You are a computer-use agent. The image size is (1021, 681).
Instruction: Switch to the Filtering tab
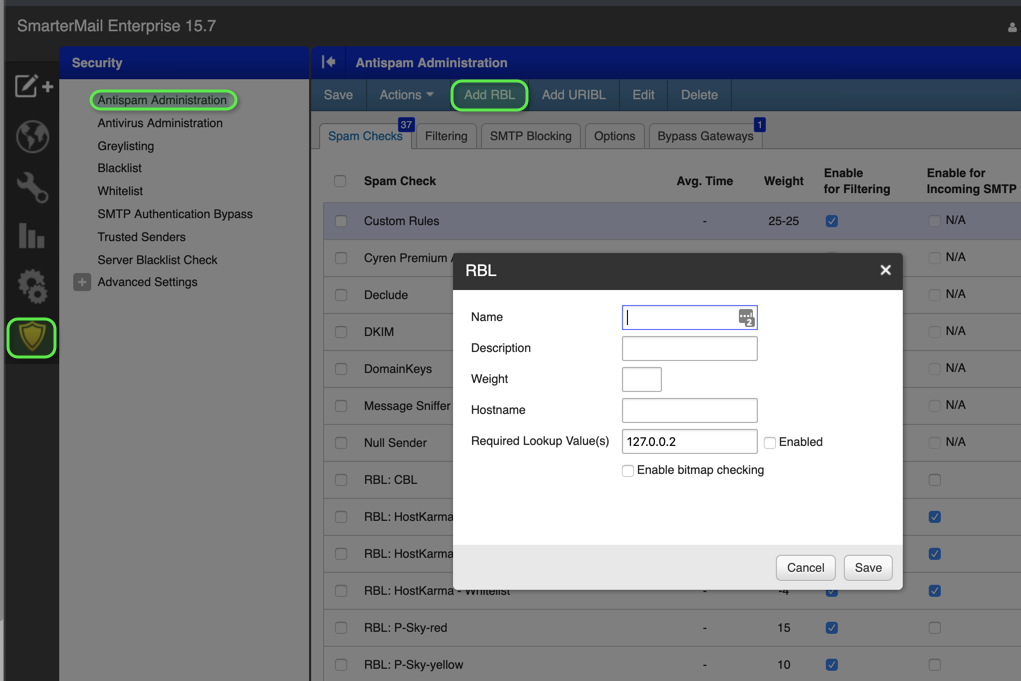(x=446, y=136)
